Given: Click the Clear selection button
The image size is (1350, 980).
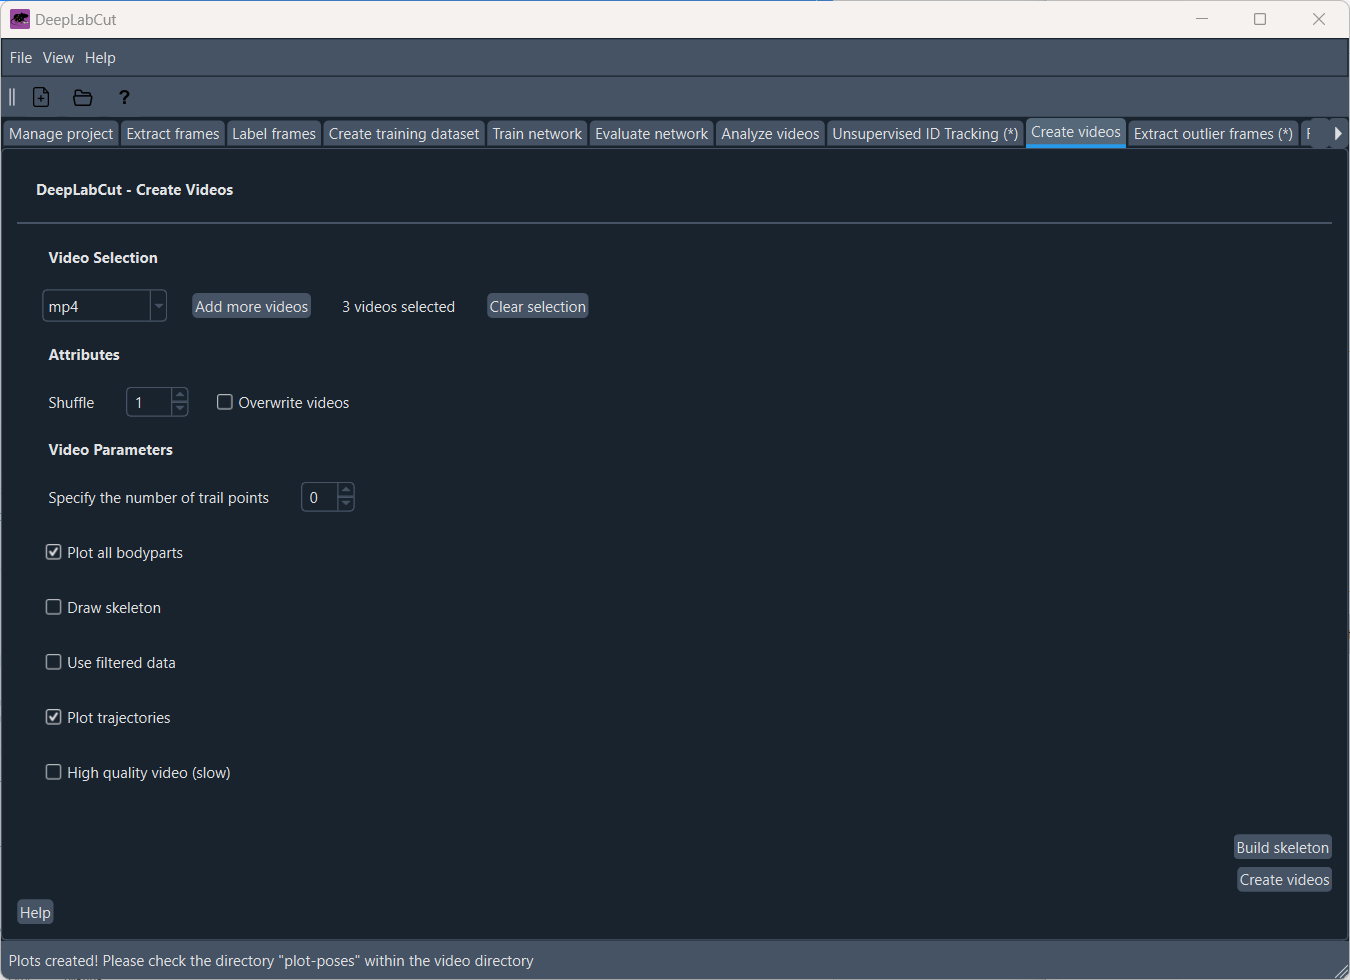Looking at the screenshot, I should coord(538,306).
